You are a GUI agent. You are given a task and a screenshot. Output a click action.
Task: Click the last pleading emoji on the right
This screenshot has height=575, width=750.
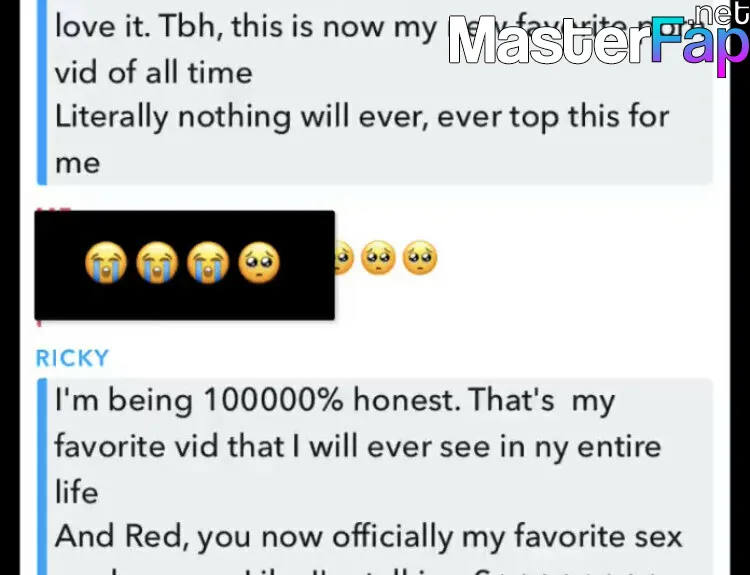click(420, 257)
